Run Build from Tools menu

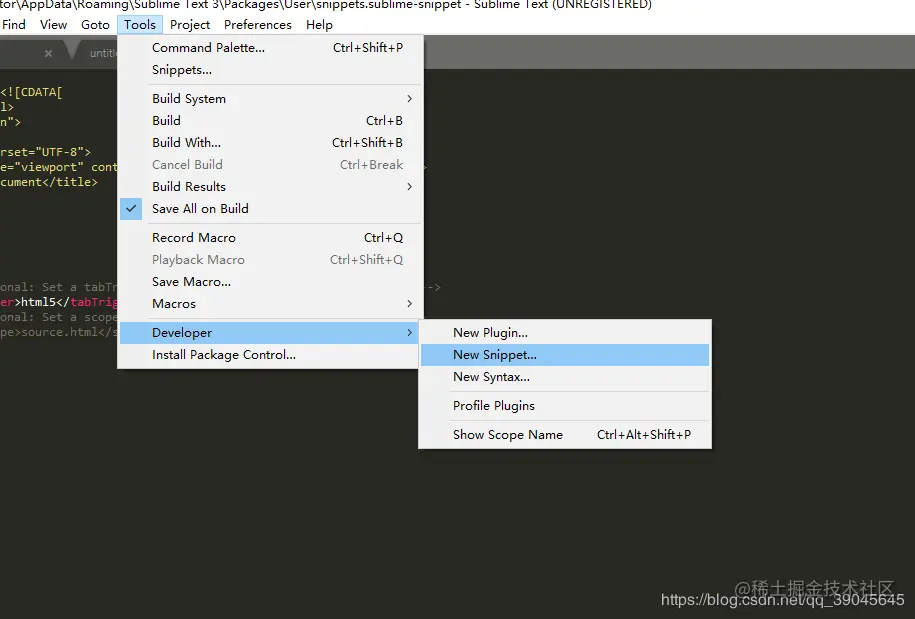[270, 121]
